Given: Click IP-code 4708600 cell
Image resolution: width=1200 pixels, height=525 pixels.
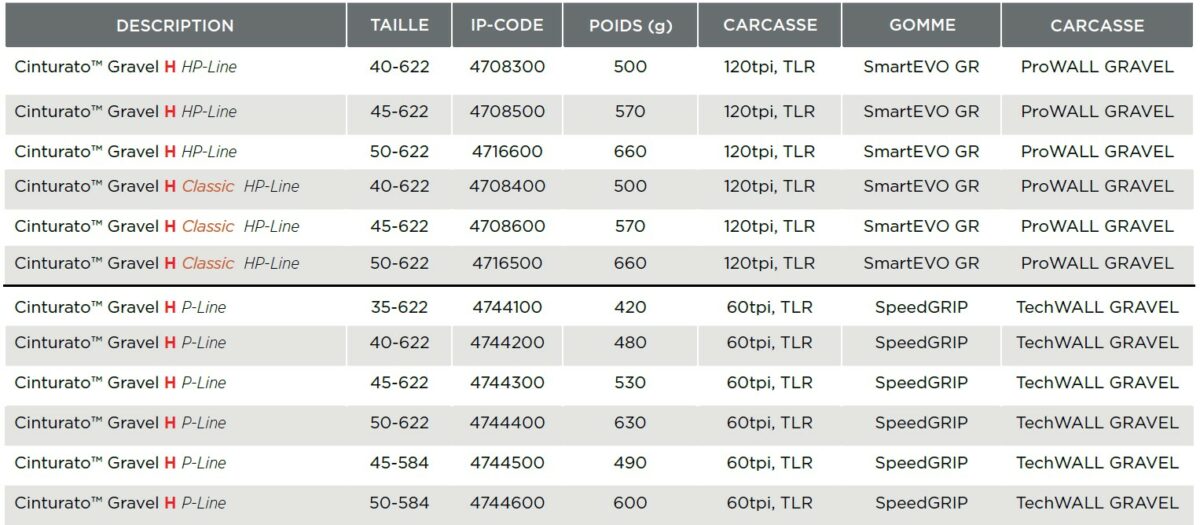Looking at the screenshot, I should click(508, 226).
